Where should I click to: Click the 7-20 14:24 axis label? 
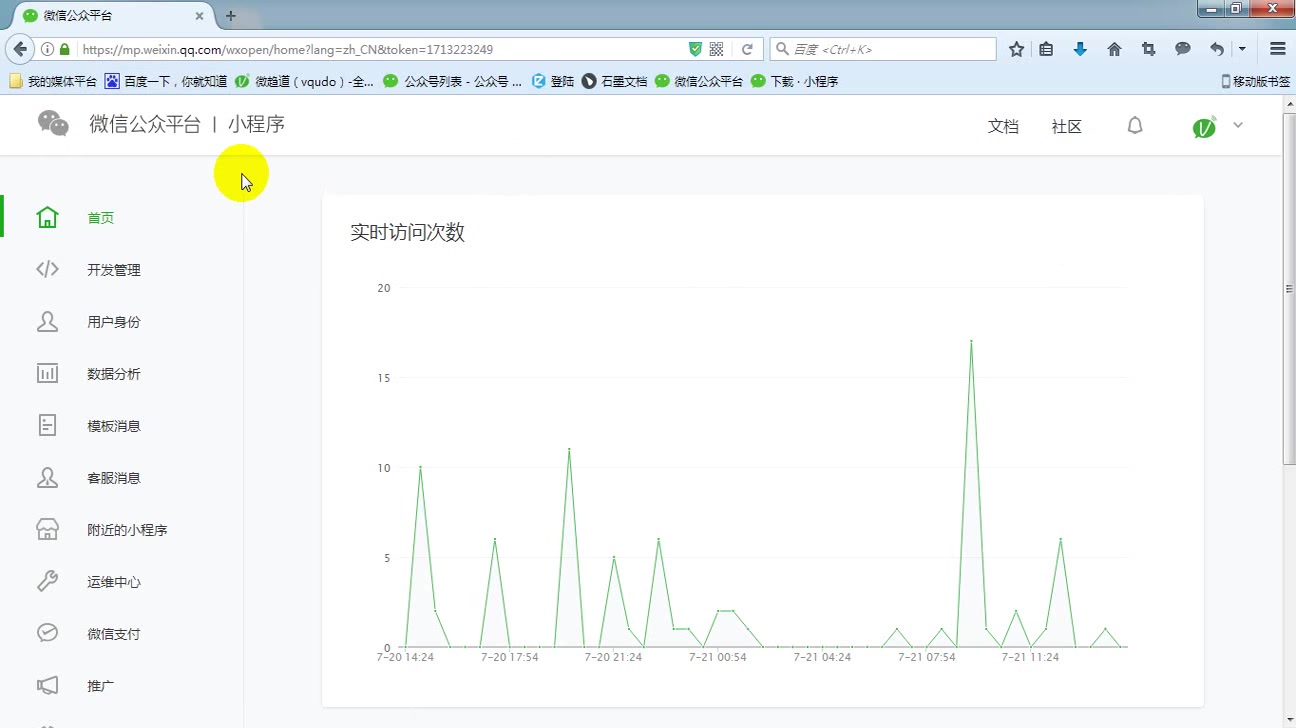(x=405, y=657)
